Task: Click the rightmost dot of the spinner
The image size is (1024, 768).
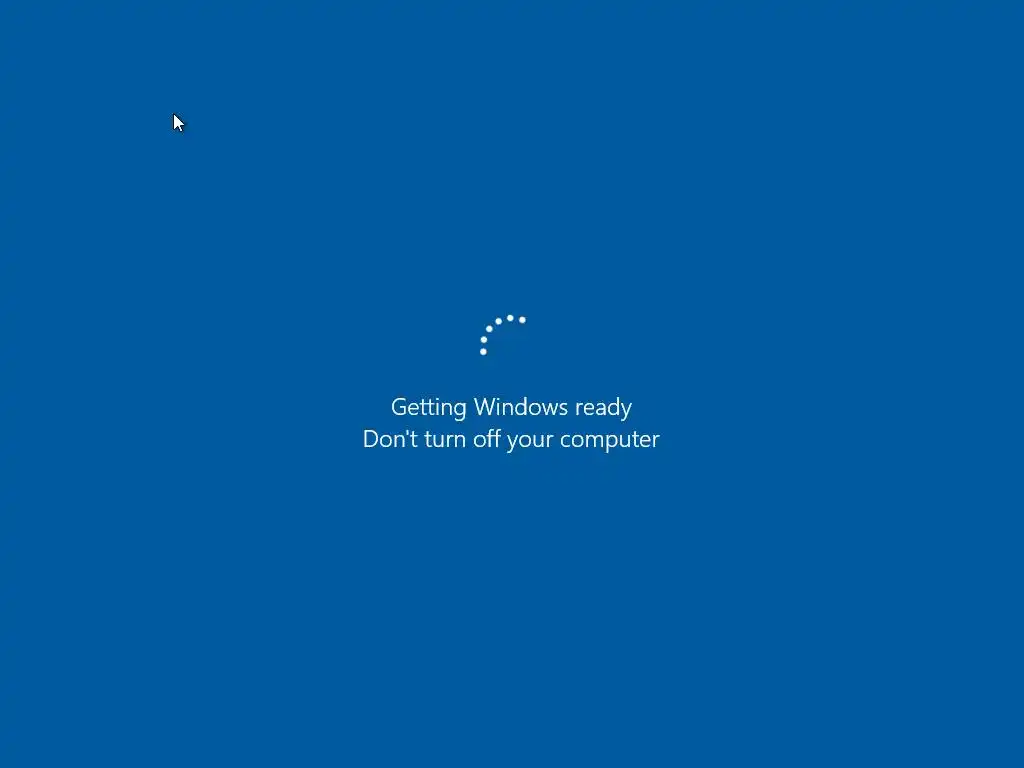Action: 522,319
